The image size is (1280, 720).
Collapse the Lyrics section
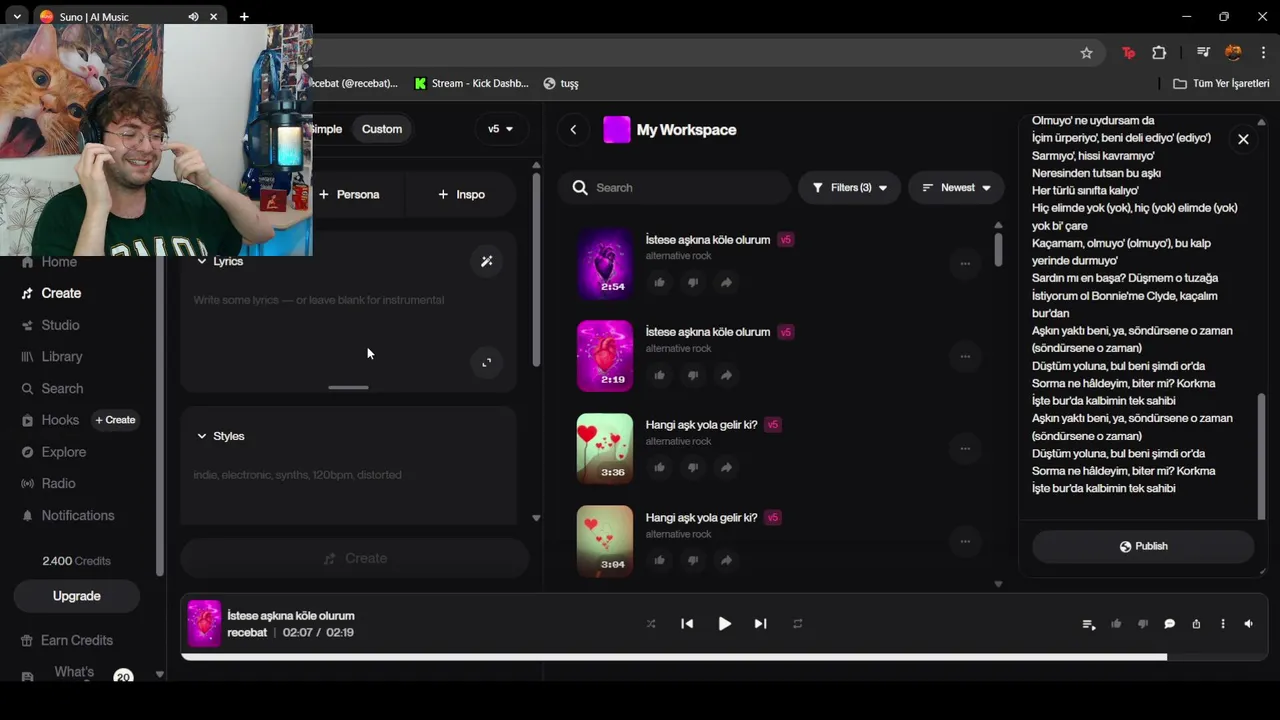coord(220,261)
